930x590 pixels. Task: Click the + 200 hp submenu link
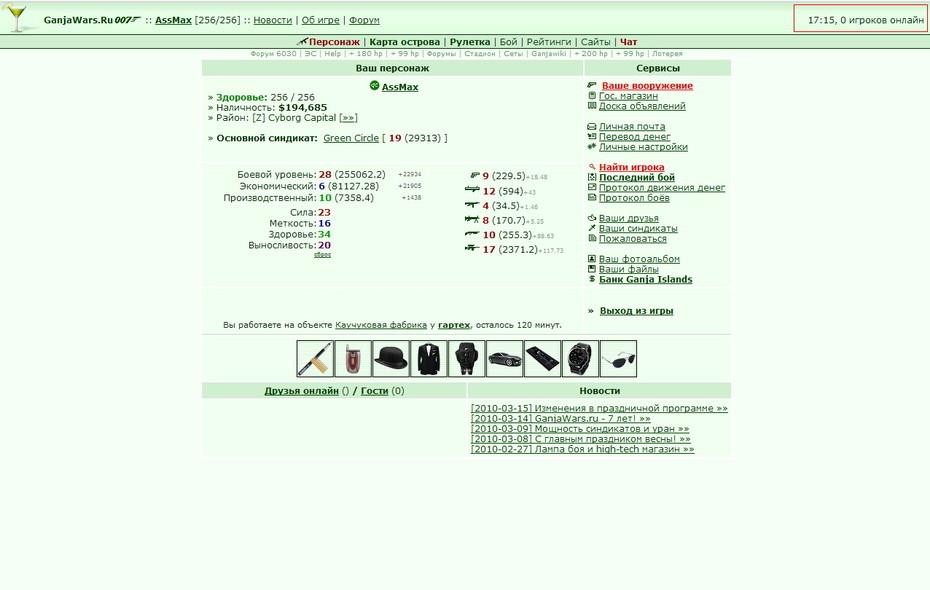(x=591, y=53)
